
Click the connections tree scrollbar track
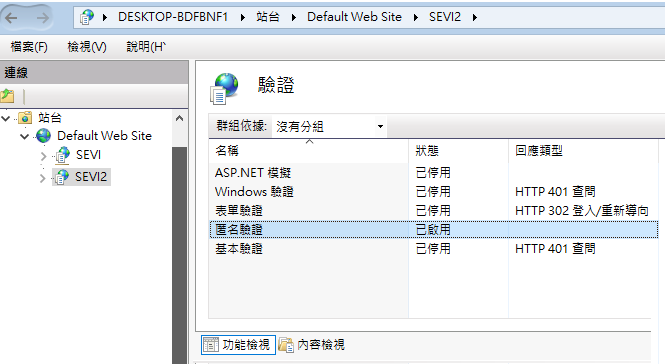179,255
